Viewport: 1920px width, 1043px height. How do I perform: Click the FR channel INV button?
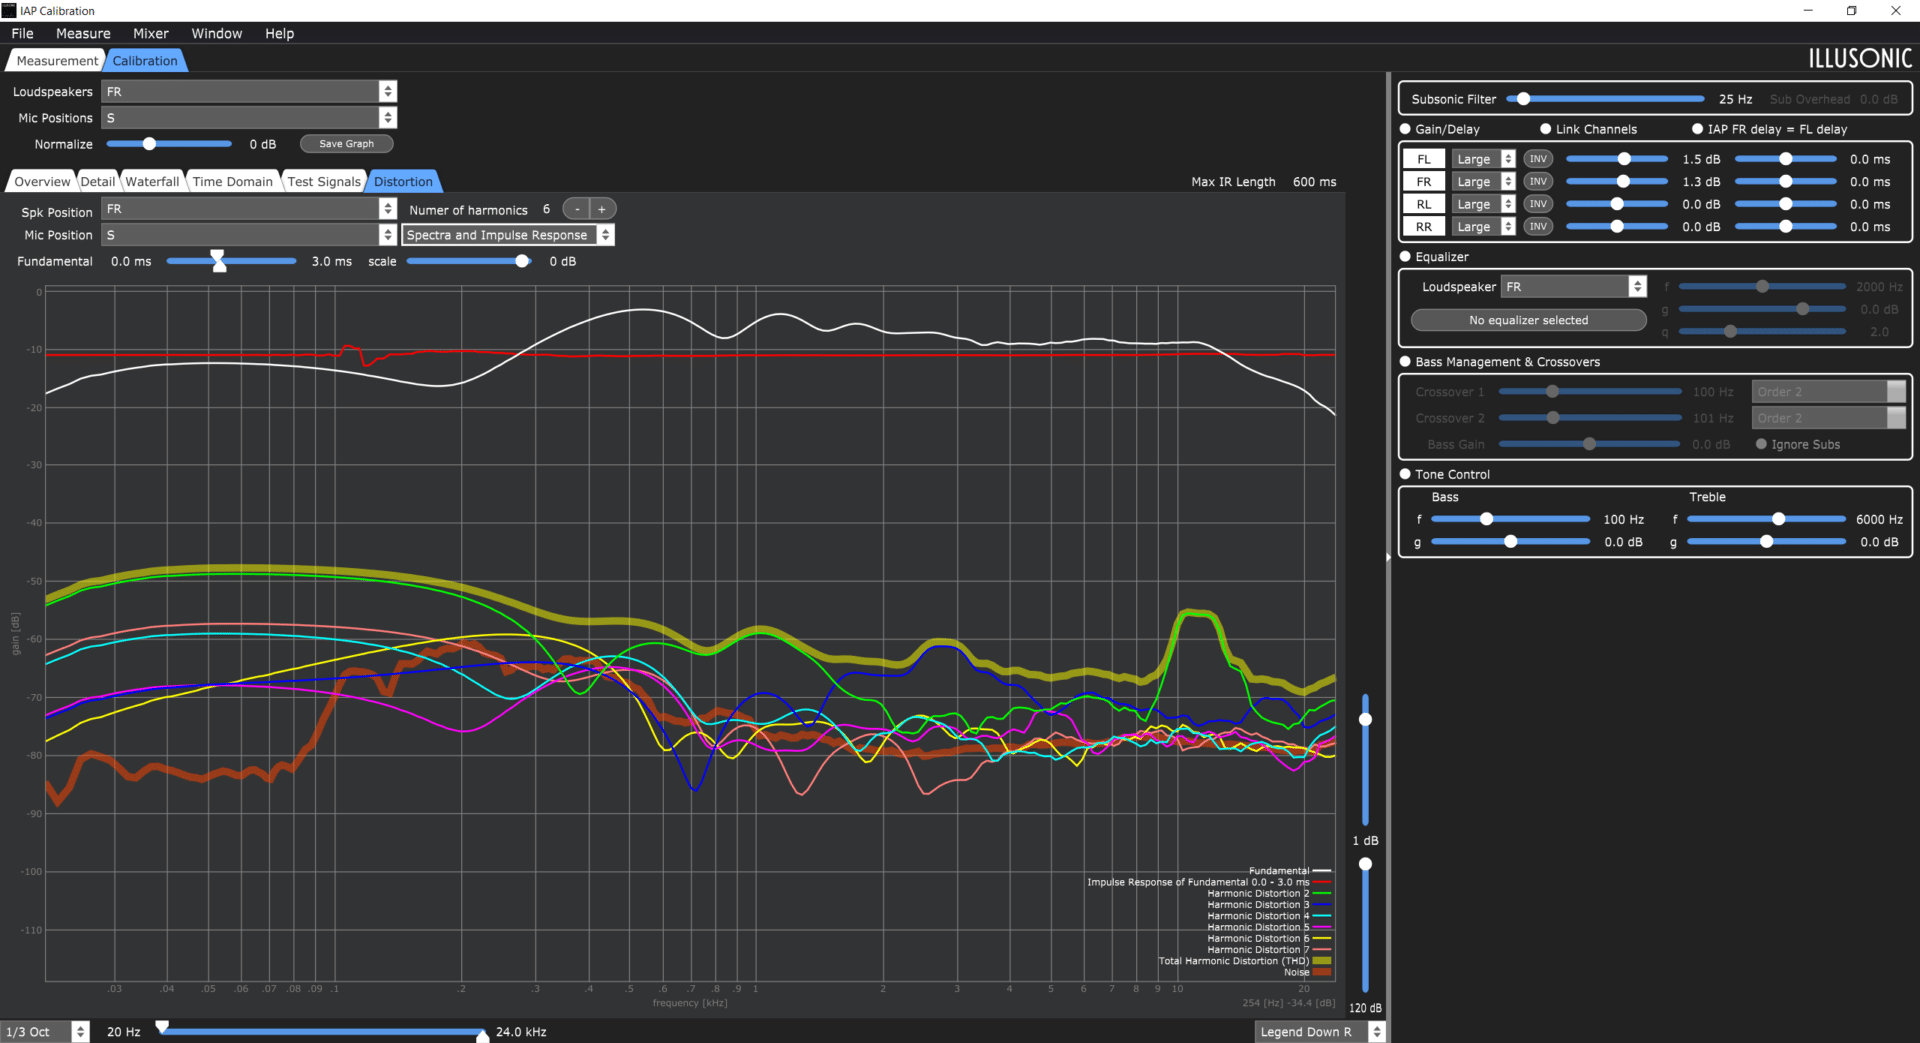pos(1538,182)
